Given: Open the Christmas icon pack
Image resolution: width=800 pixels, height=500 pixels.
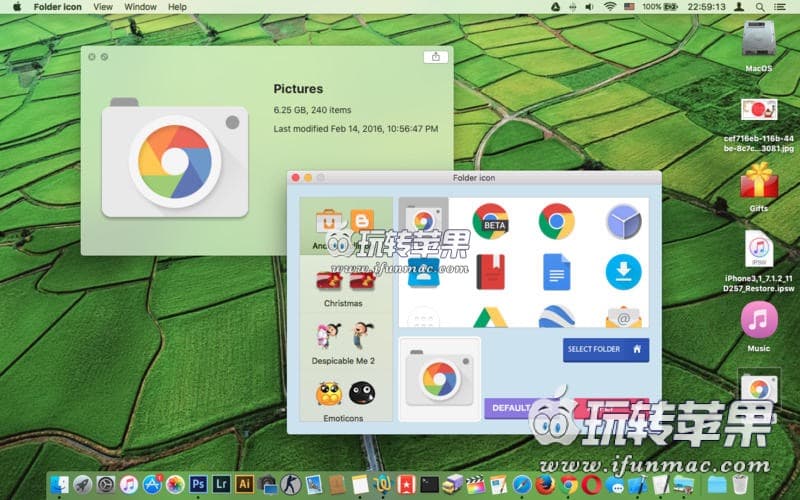Looking at the screenshot, I should [x=345, y=284].
